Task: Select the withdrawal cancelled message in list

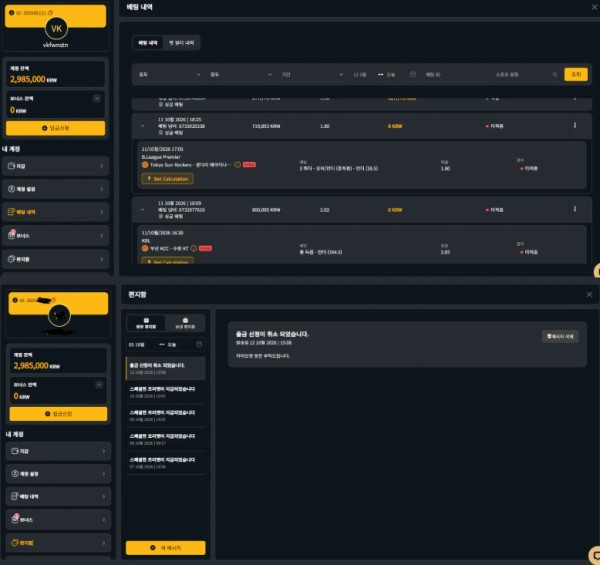Action: coord(166,368)
